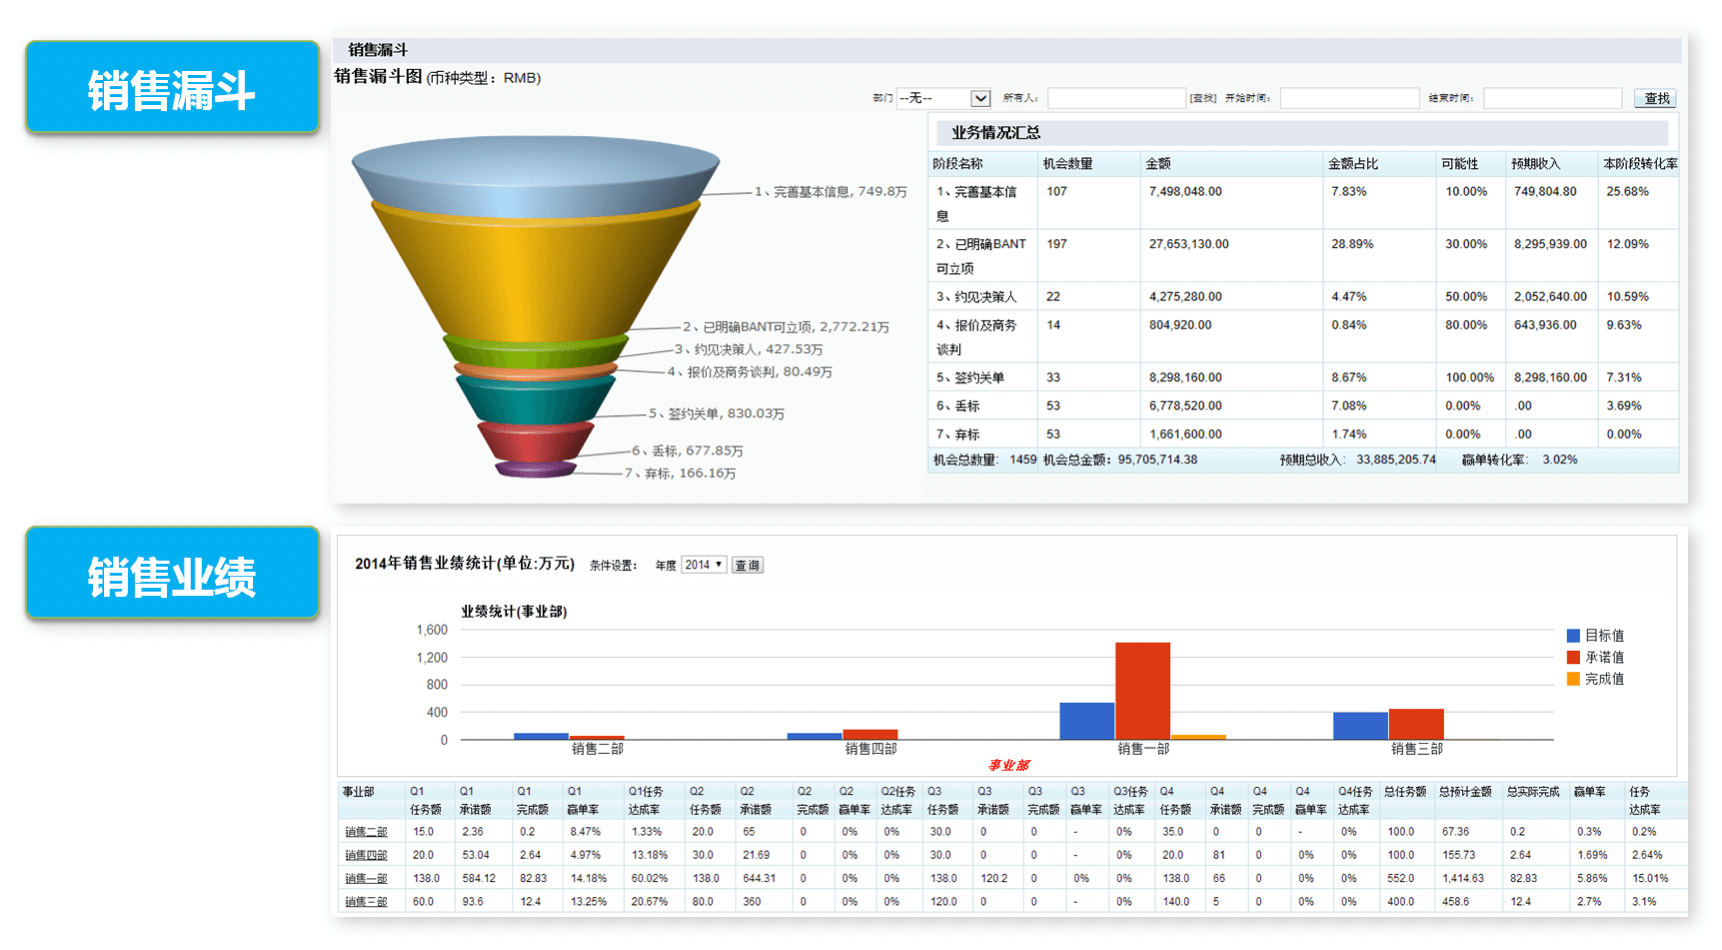The height and width of the screenshot is (950, 1722).
Task: Click the amount 27,653,130.00 cell
Action: 1189,244
